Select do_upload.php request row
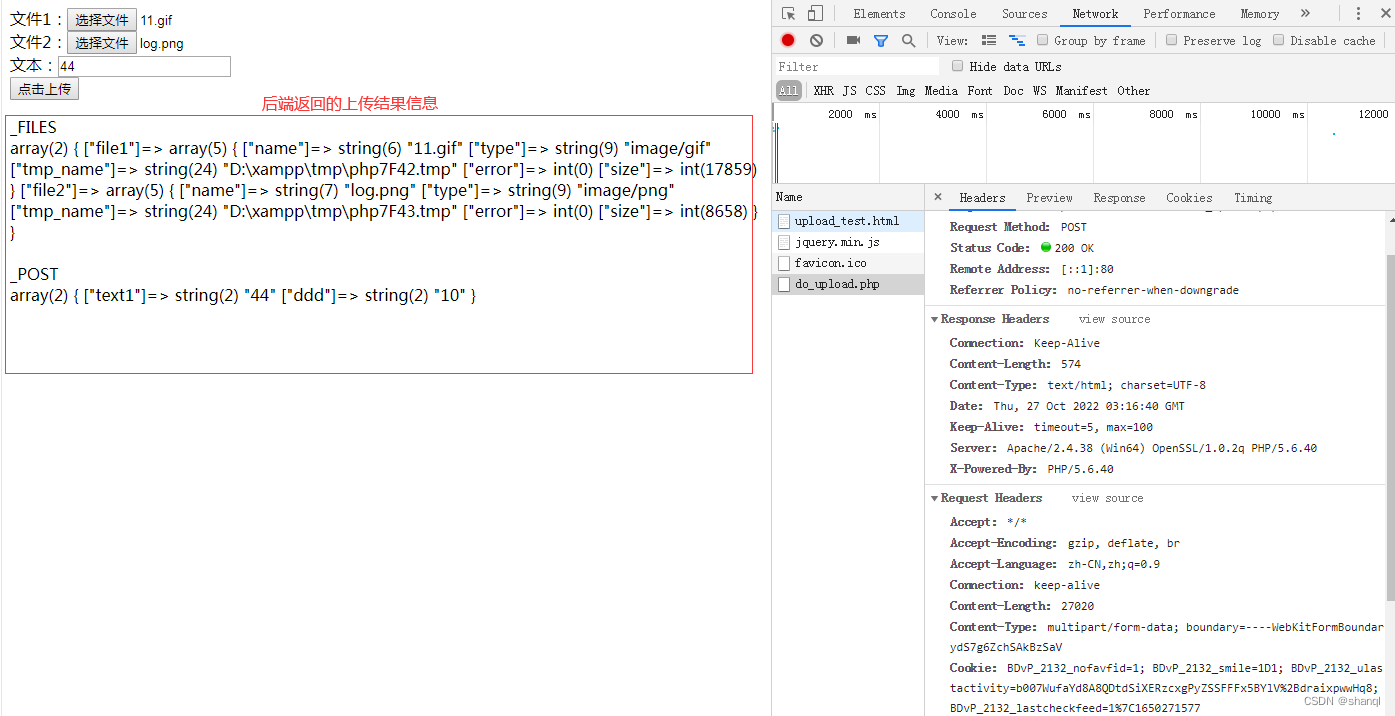This screenshot has height=716, width=1395. point(848,284)
